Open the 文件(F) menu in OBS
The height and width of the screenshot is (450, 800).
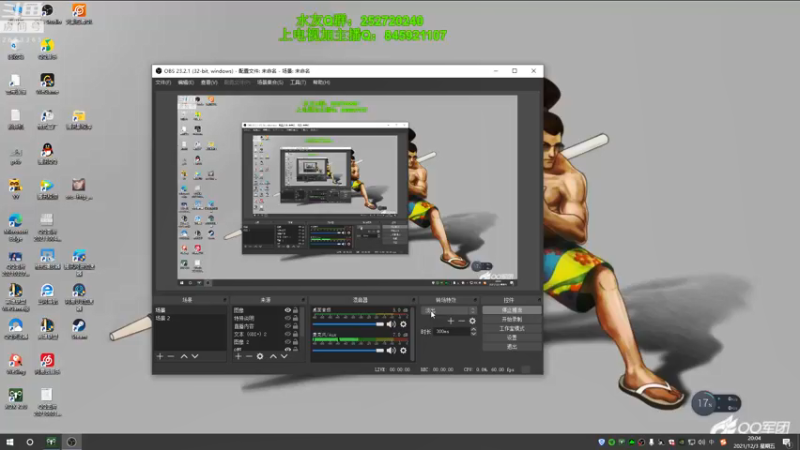click(163, 82)
